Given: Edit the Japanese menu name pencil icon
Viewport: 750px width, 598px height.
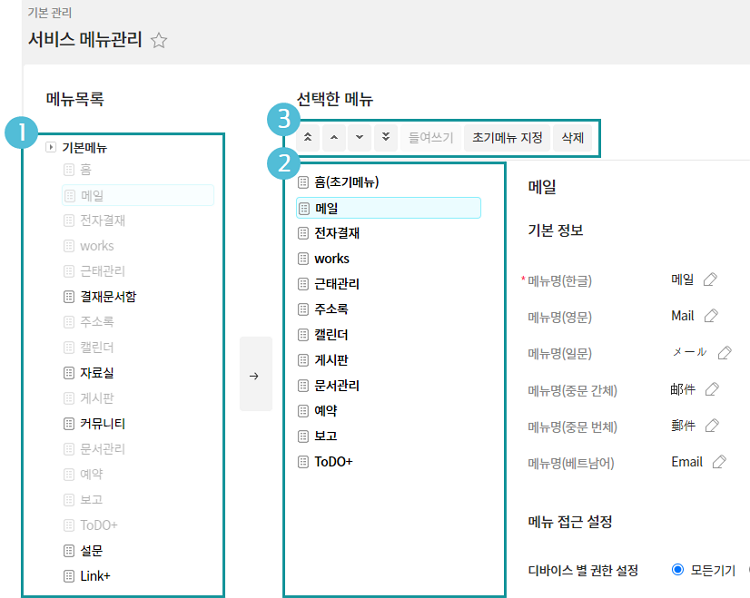Looking at the screenshot, I should [x=724, y=352].
